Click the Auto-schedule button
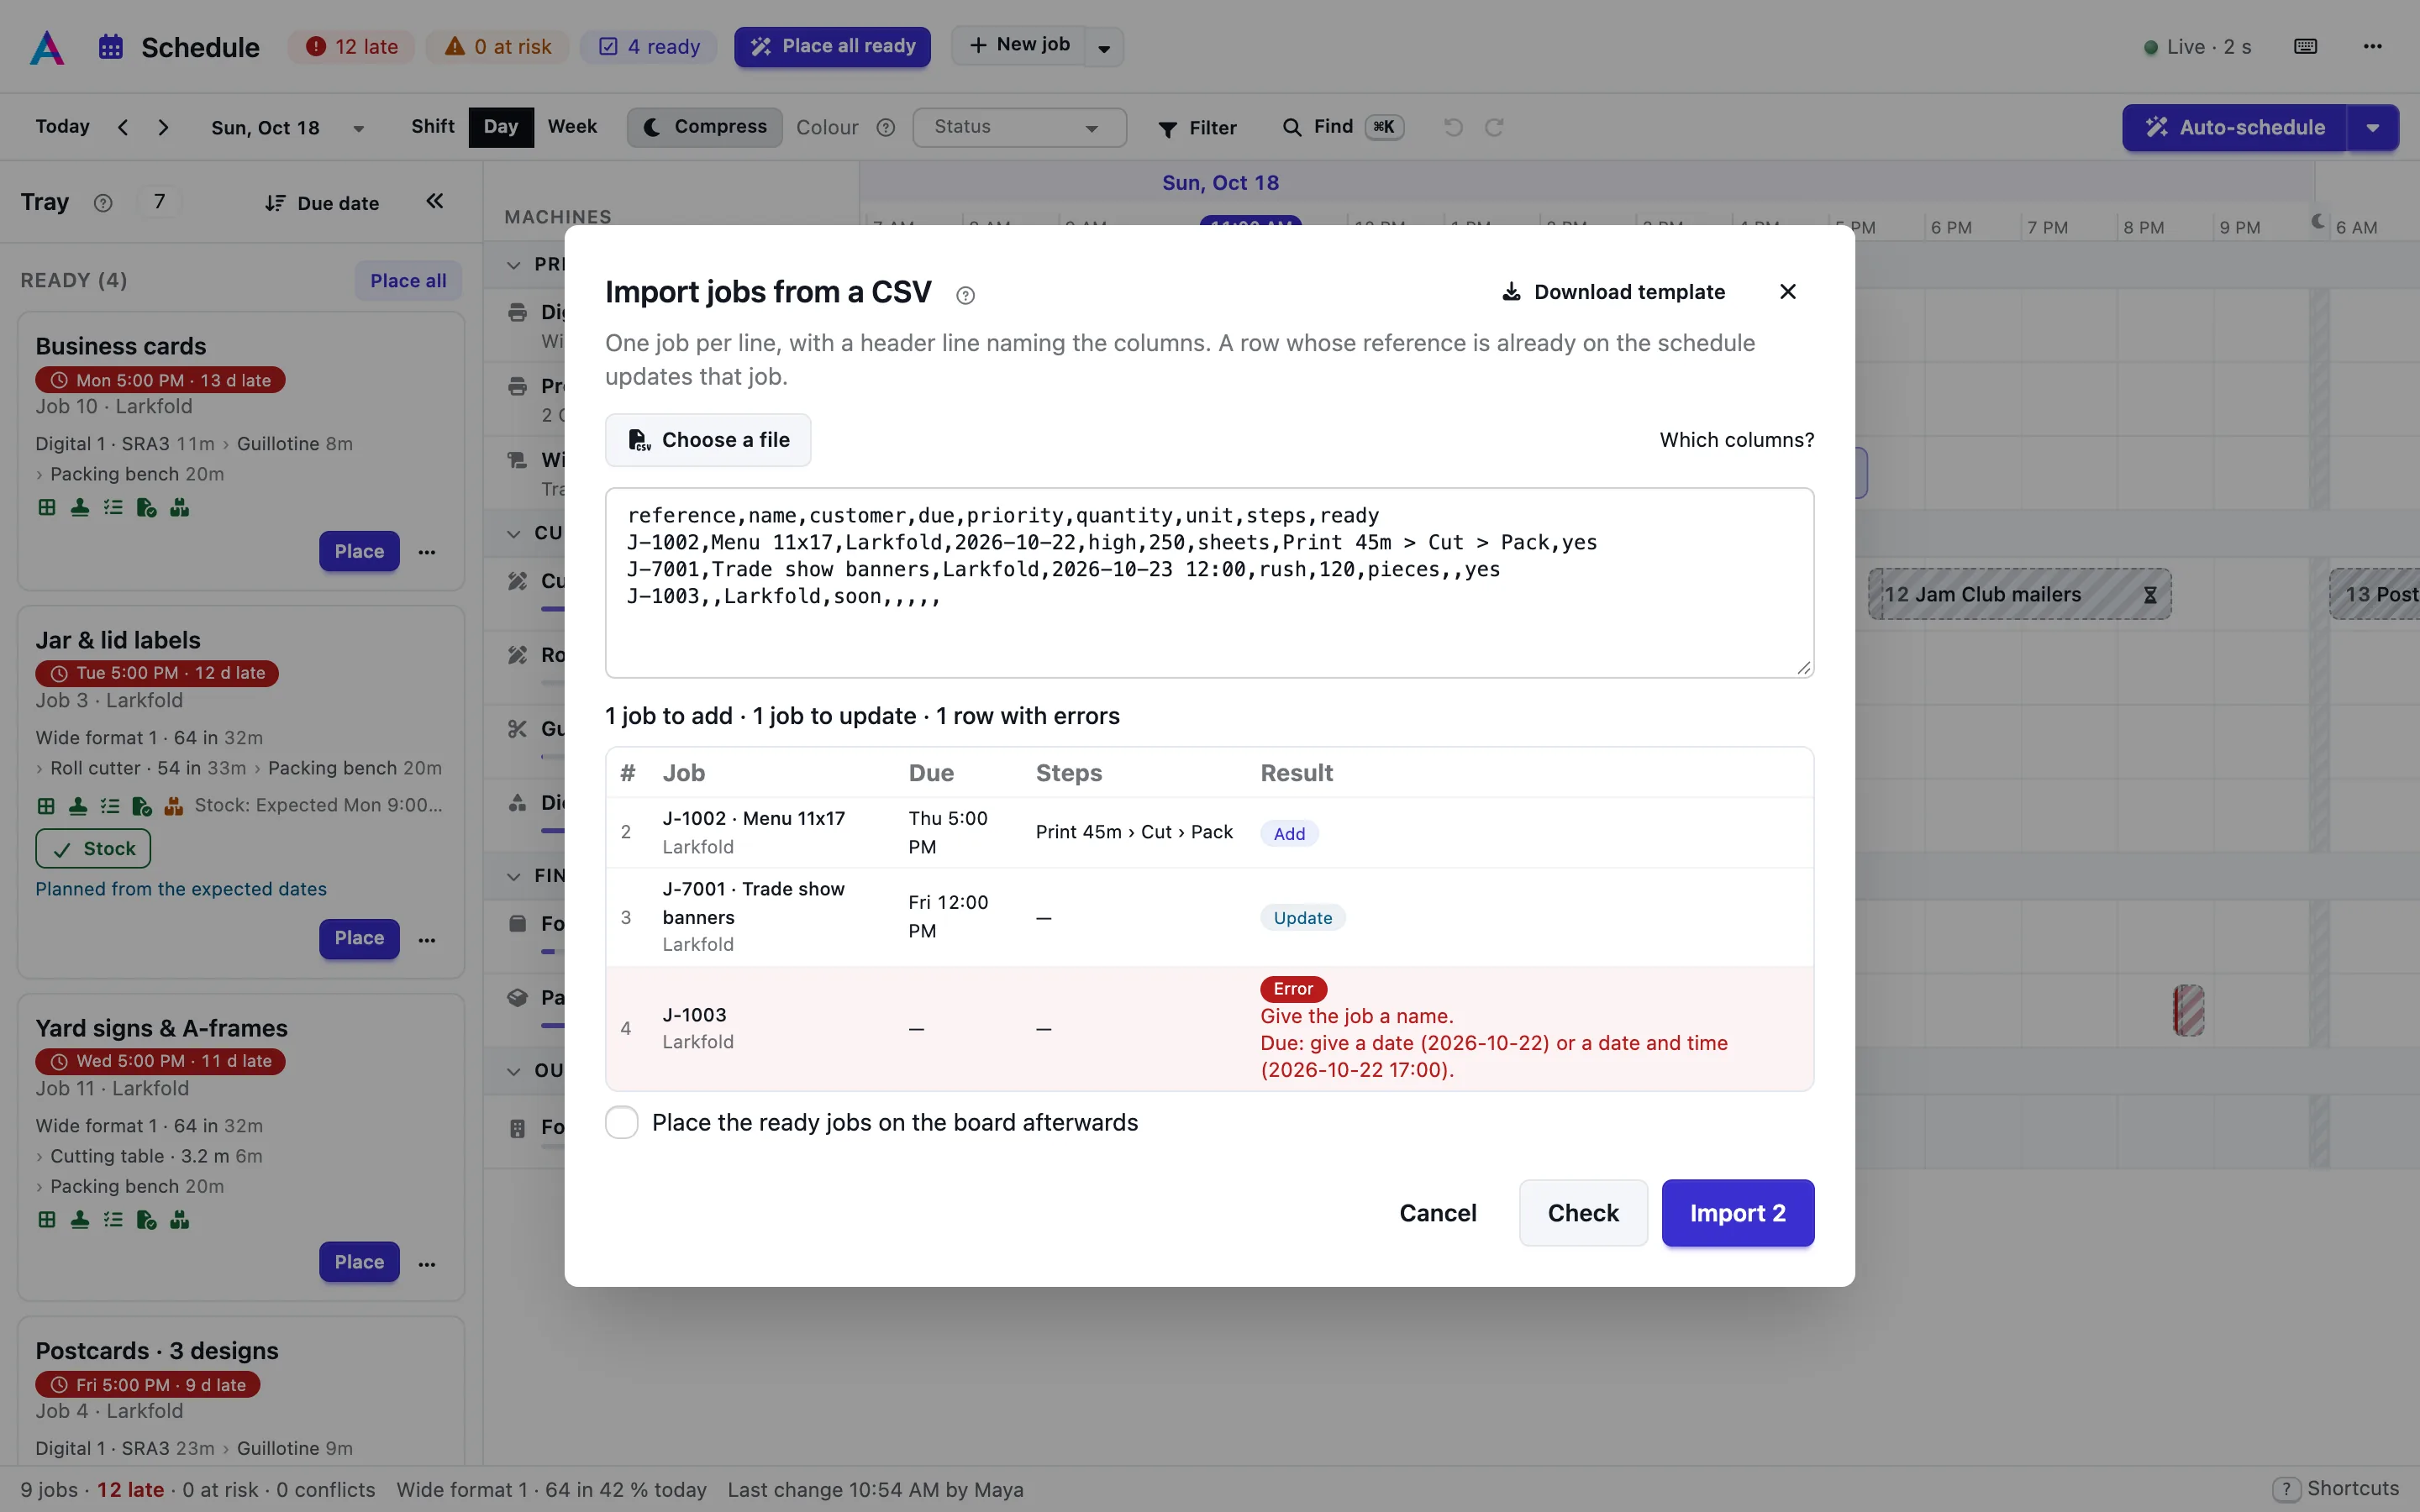The image size is (2420, 1512). (x=2235, y=128)
